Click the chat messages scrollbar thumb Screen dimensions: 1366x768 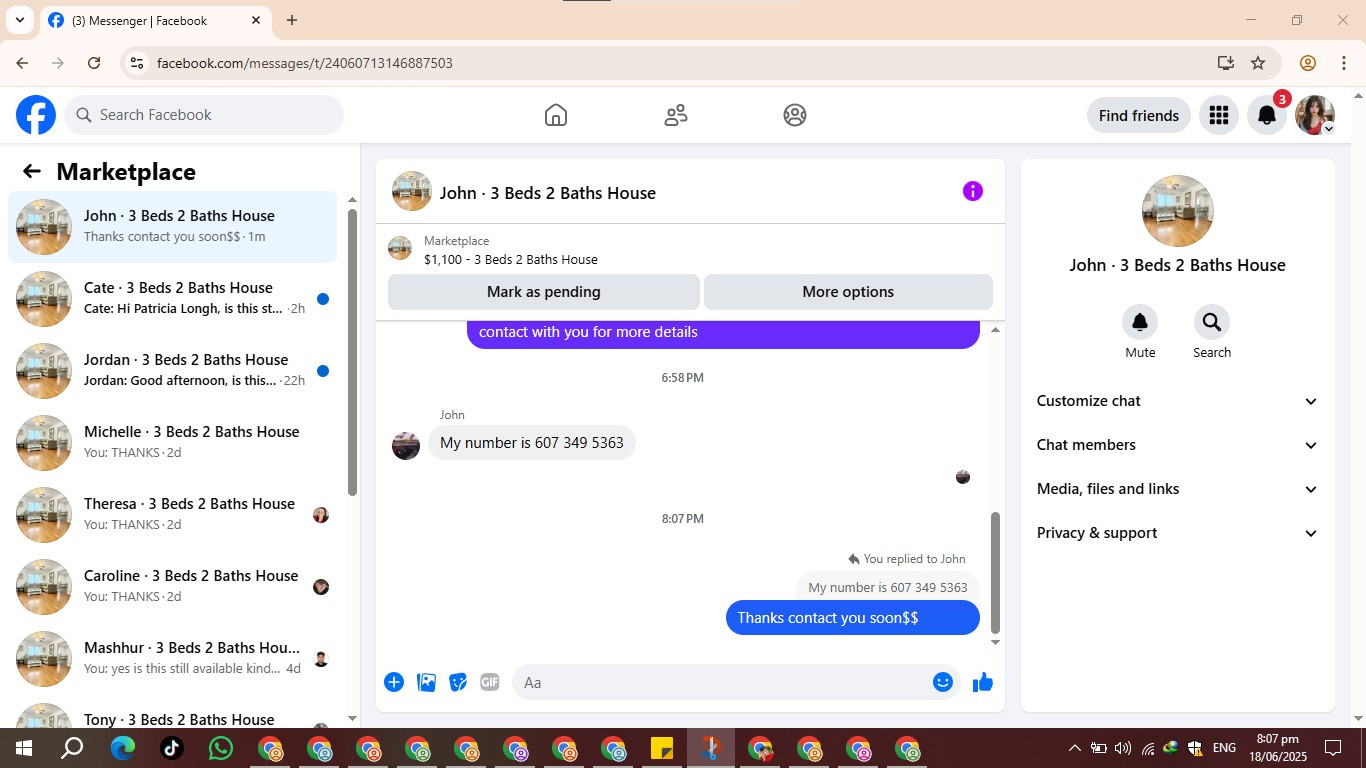coord(995,572)
